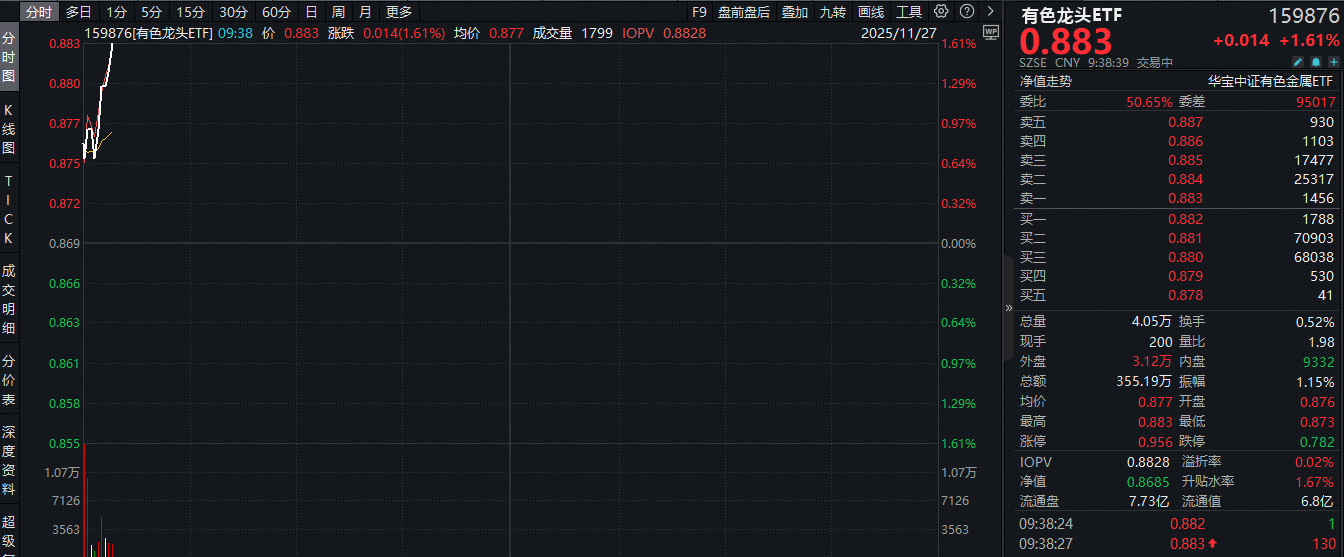1344x557 pixels.
Task: Select the 5分 timeframe tab
Action: tap(151, 12)
